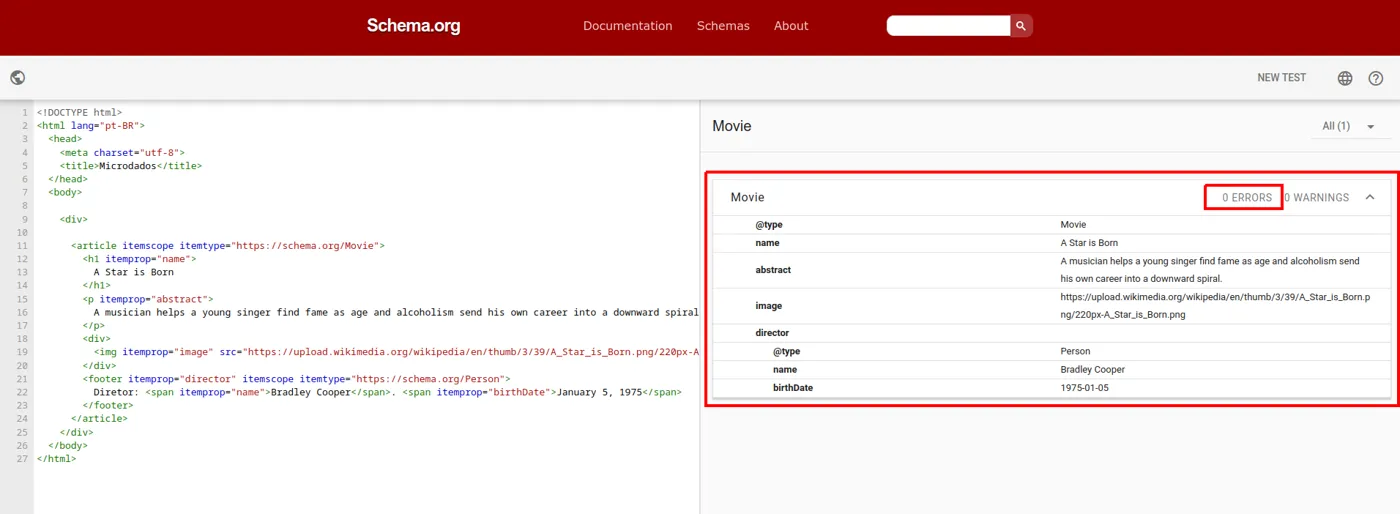Open the Schemas page link

tap(723, 26)
